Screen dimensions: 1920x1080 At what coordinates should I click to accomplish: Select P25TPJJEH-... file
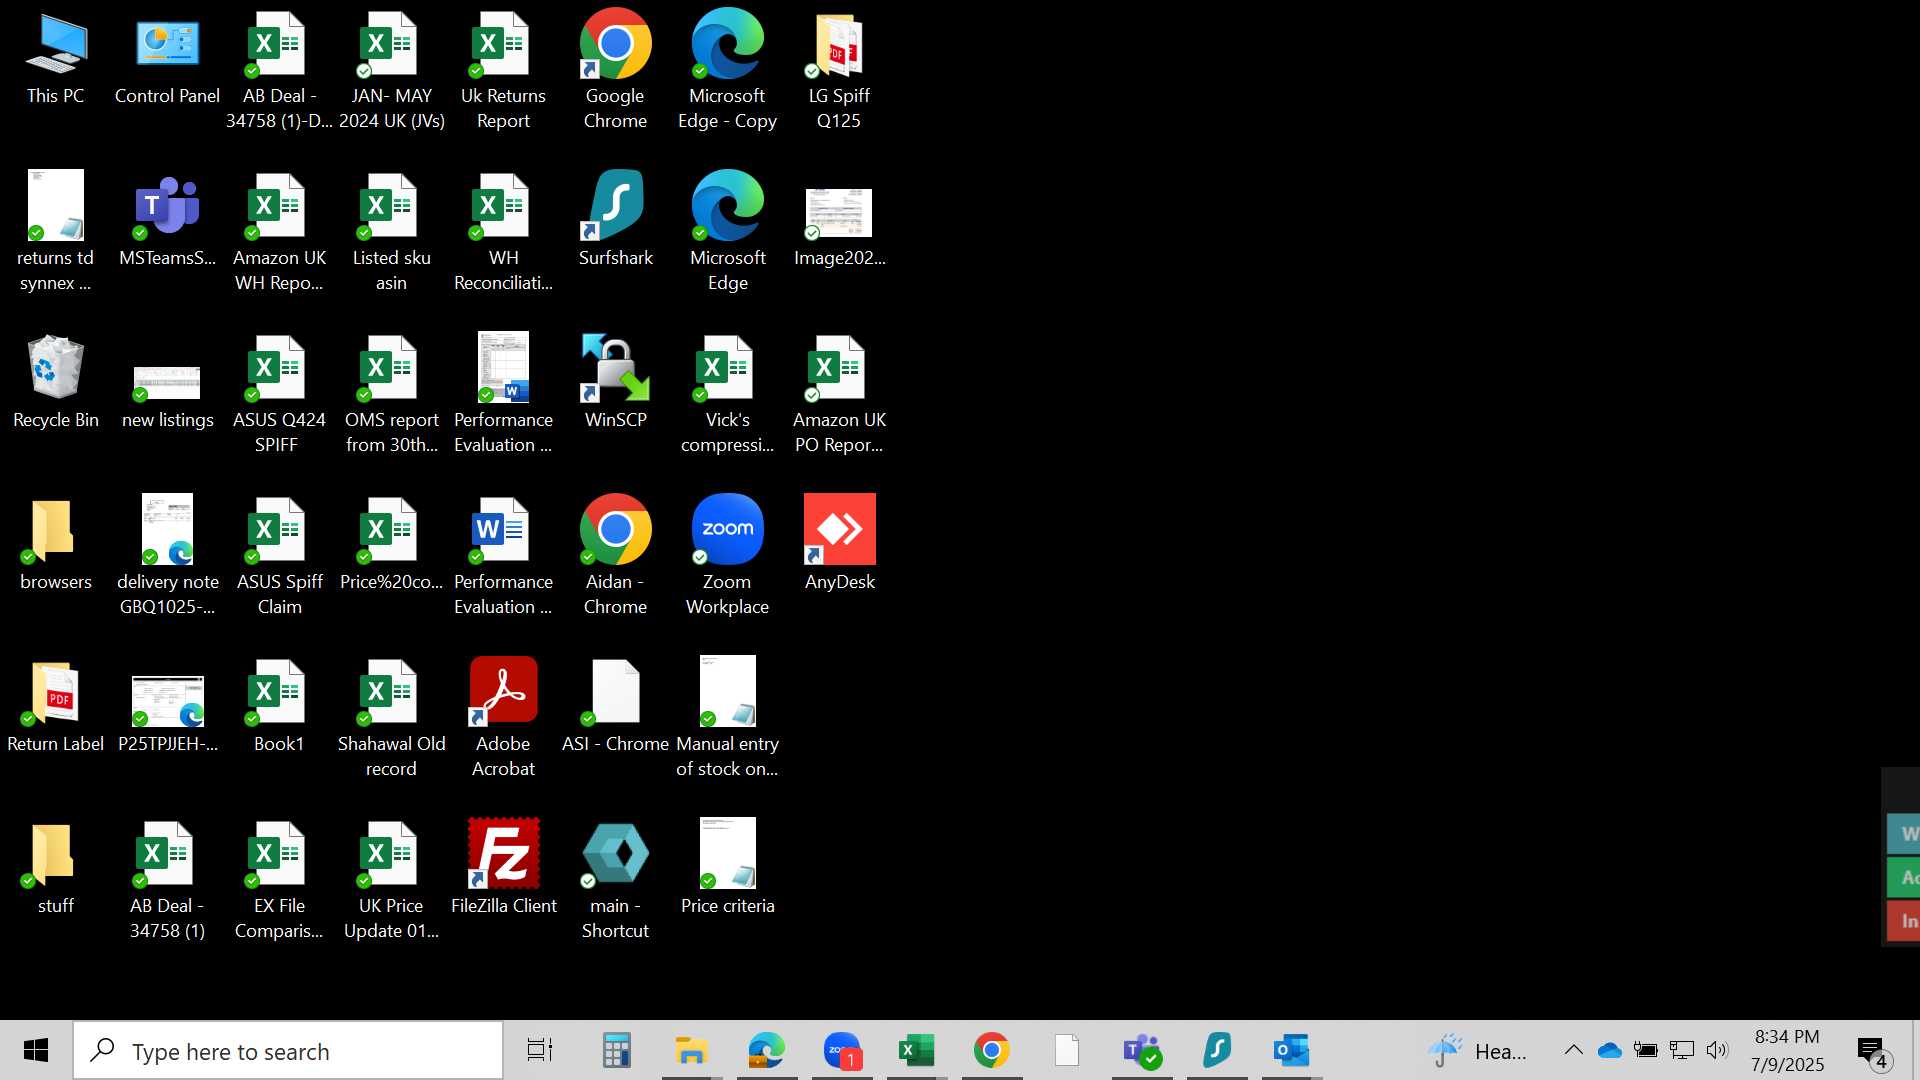pyautogui.click(x=167, y=714)
